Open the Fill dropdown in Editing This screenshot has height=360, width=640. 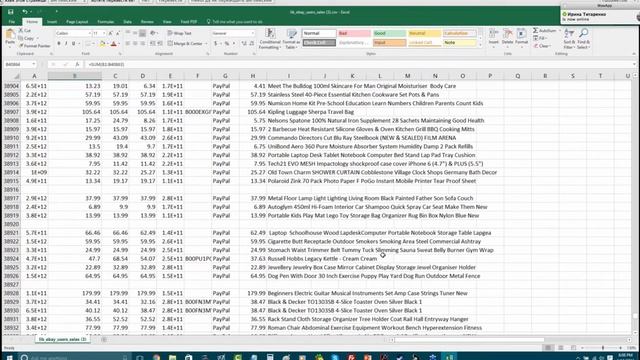pos(540,38)
